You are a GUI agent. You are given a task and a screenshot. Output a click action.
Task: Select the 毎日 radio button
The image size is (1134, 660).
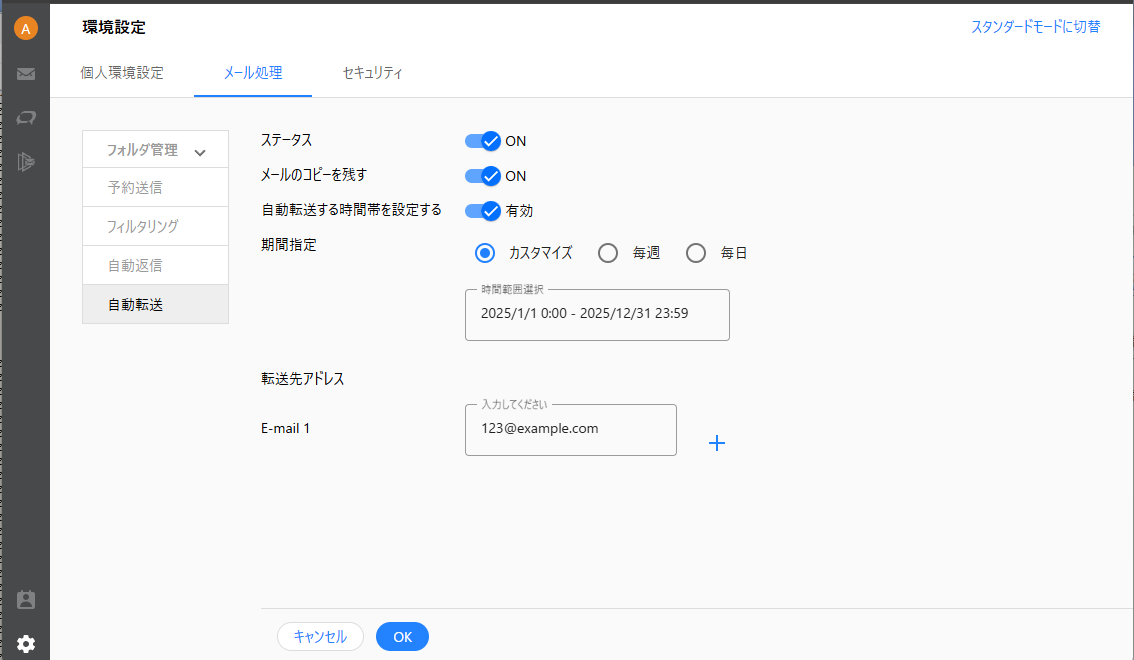pos(696,253)
